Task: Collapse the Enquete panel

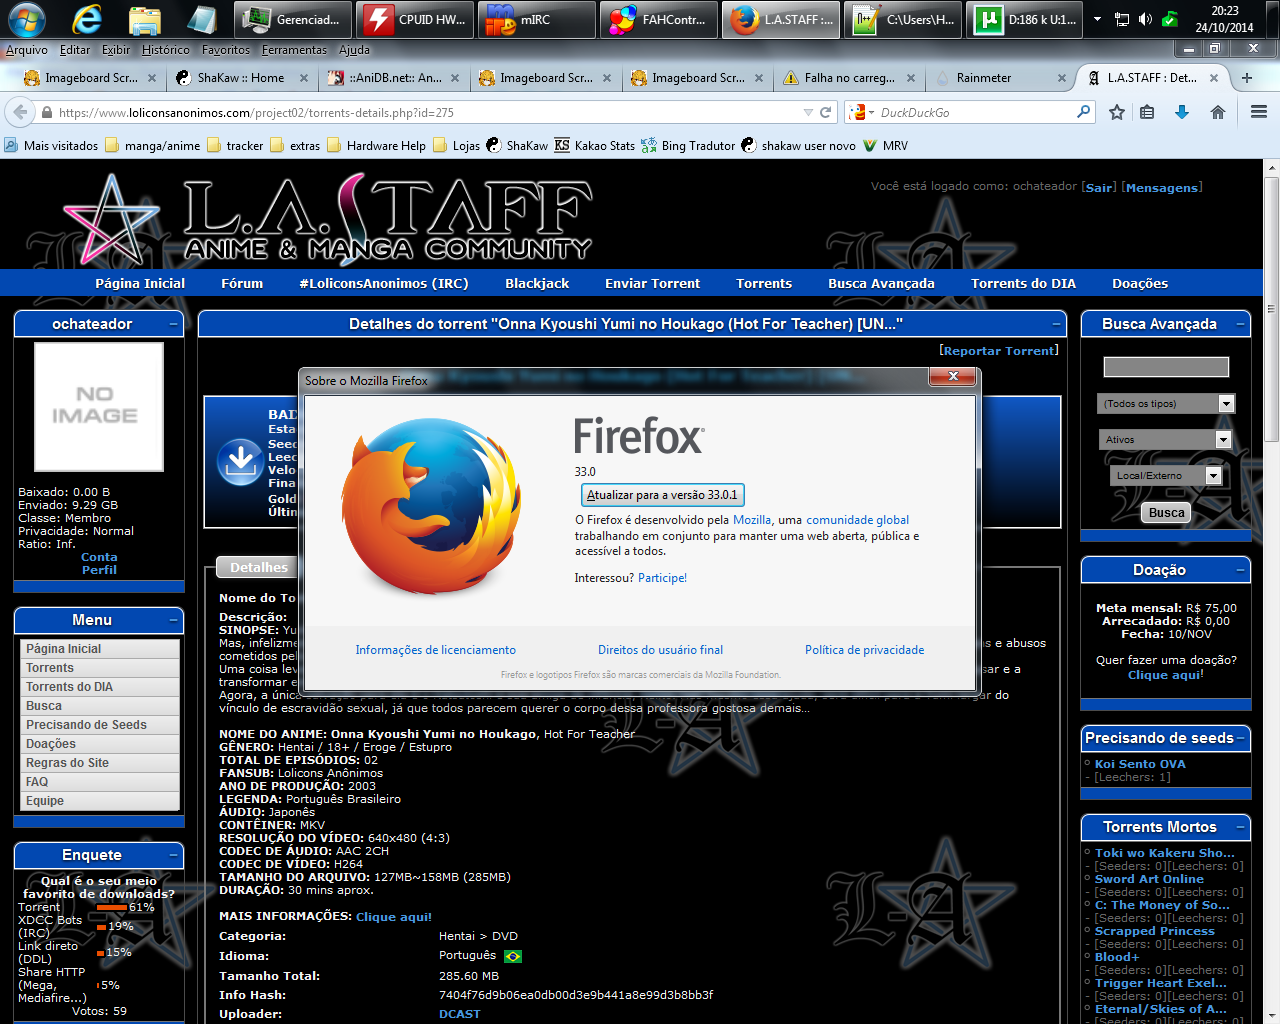Action: pos(174,855)
